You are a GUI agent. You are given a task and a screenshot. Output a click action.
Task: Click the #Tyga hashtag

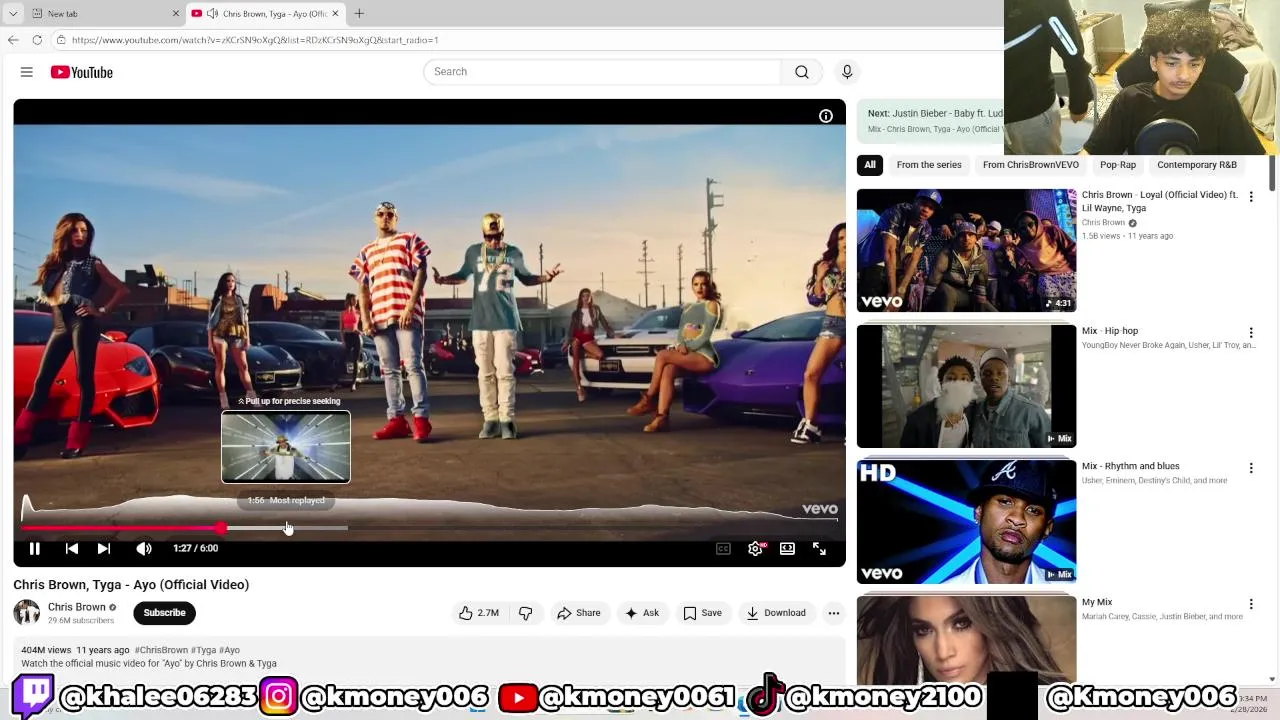(204, 650)
